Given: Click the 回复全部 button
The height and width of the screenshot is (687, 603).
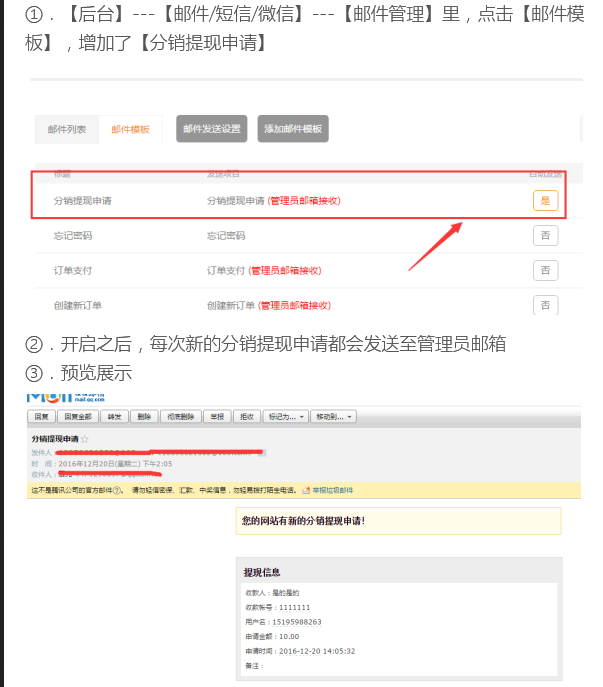Looking at the screenshot, I should [78, 417].
